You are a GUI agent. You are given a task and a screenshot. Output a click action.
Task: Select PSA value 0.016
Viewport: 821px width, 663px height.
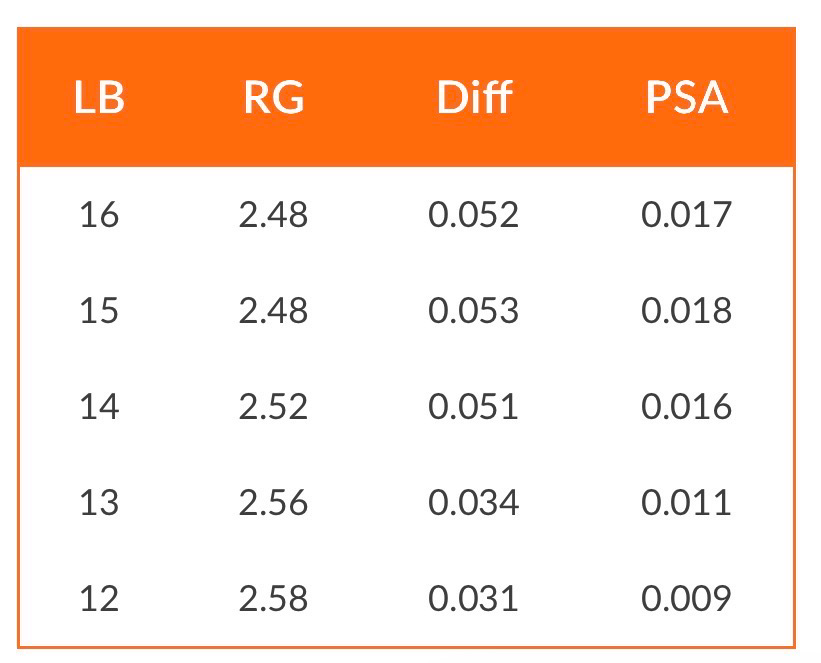686,407
